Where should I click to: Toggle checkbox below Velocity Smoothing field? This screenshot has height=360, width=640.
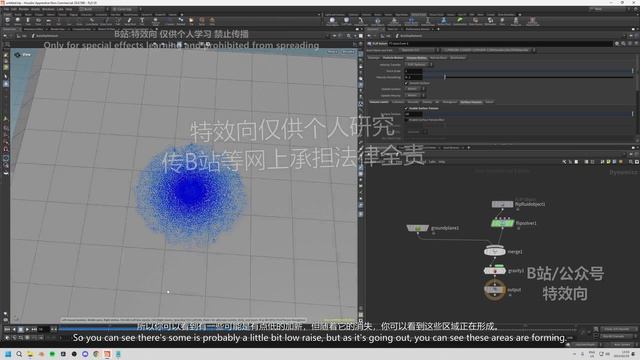406,83
